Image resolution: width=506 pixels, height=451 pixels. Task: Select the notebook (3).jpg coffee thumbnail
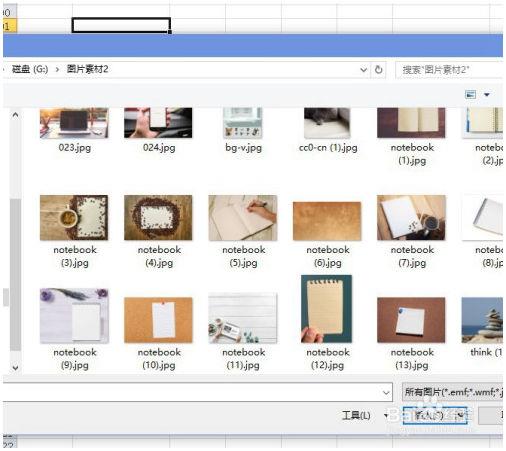pyautogui.click(x=74, y=218)
